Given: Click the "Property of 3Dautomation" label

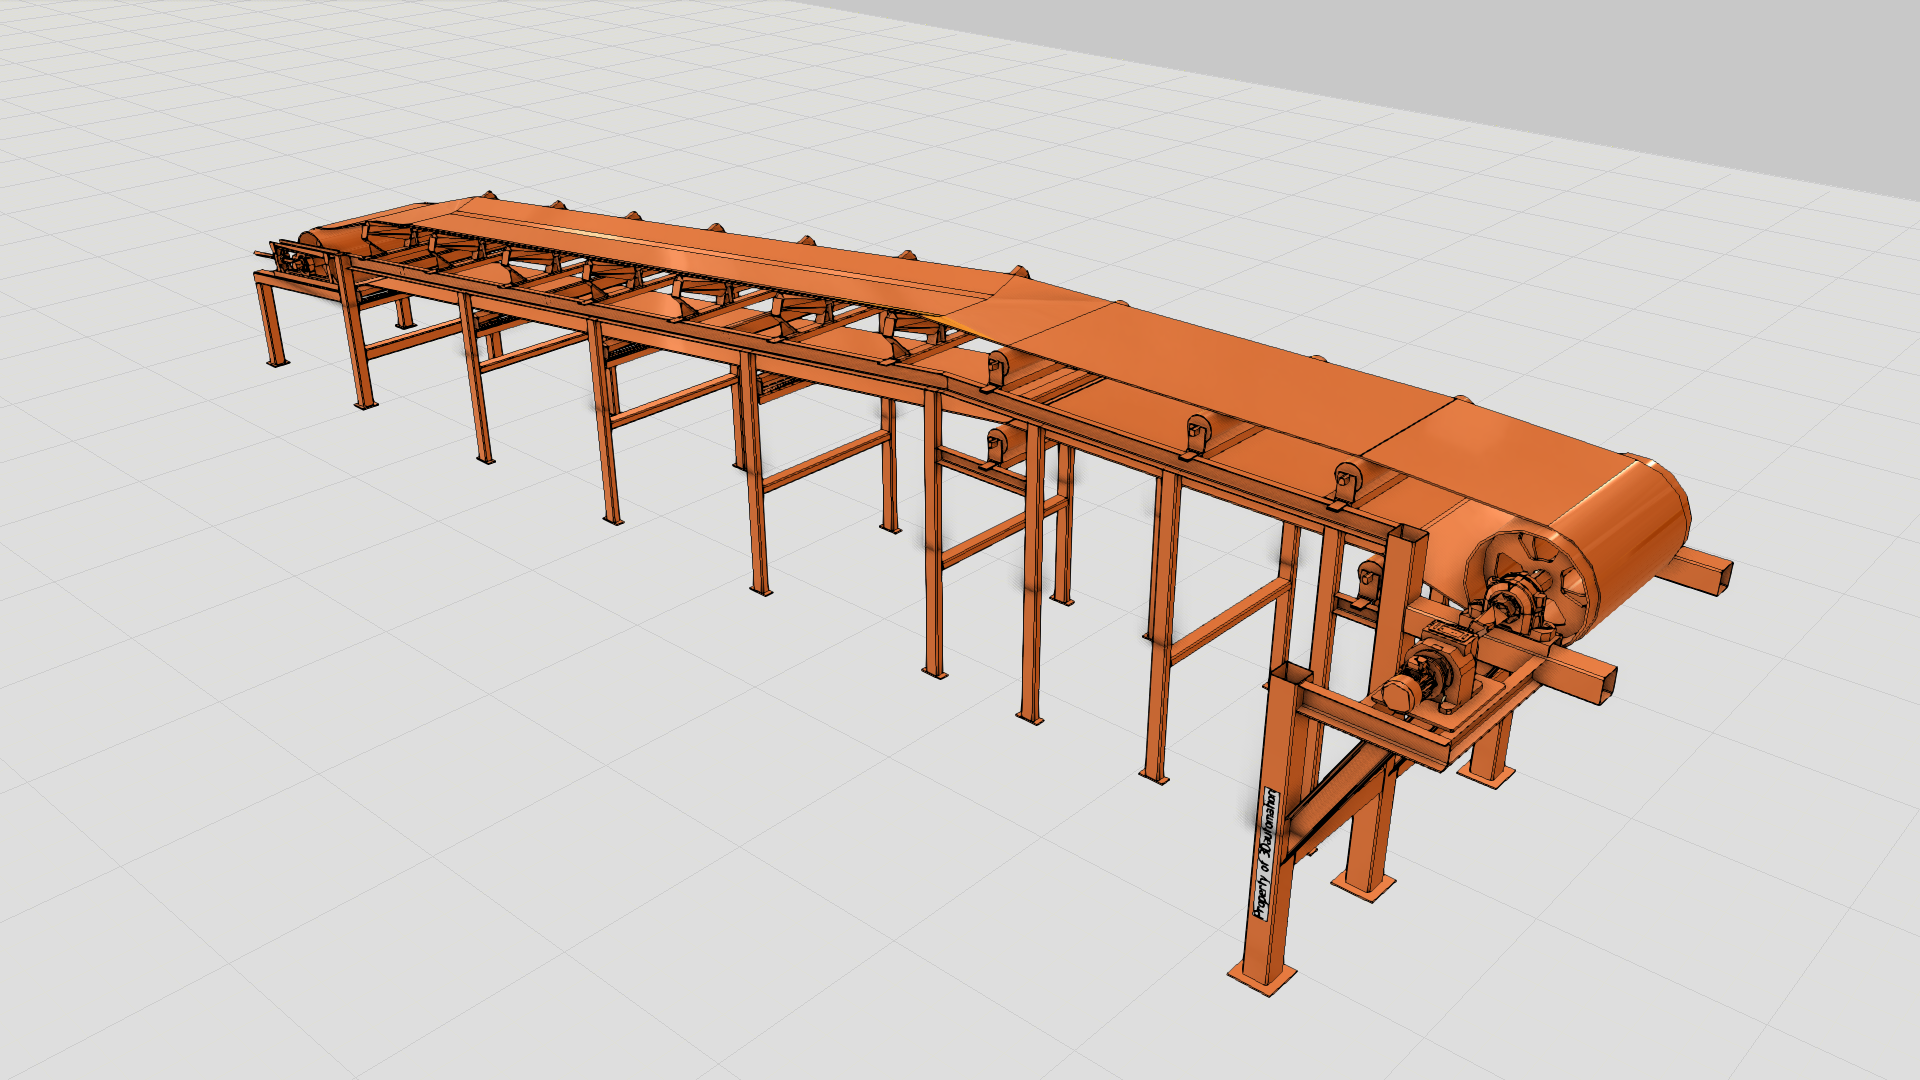Looking at the screenshot, I should point(1266,855).
